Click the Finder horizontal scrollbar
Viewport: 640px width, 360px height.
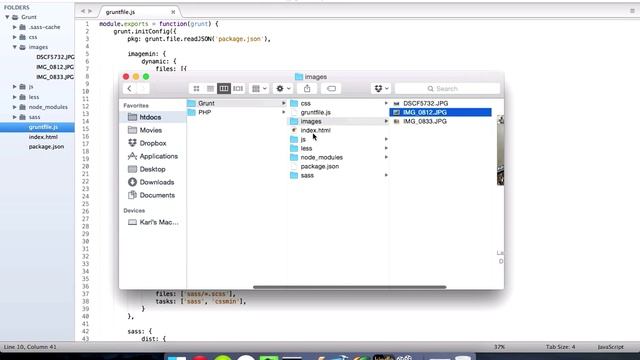[x=350, y=287]
